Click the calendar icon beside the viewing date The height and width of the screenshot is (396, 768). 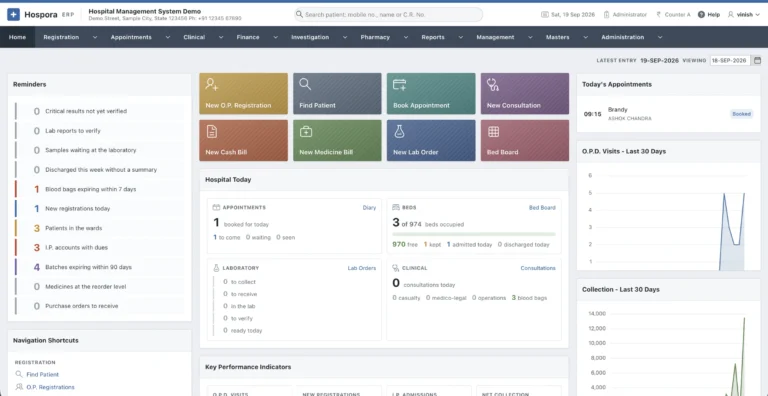[x=757, y=60]
